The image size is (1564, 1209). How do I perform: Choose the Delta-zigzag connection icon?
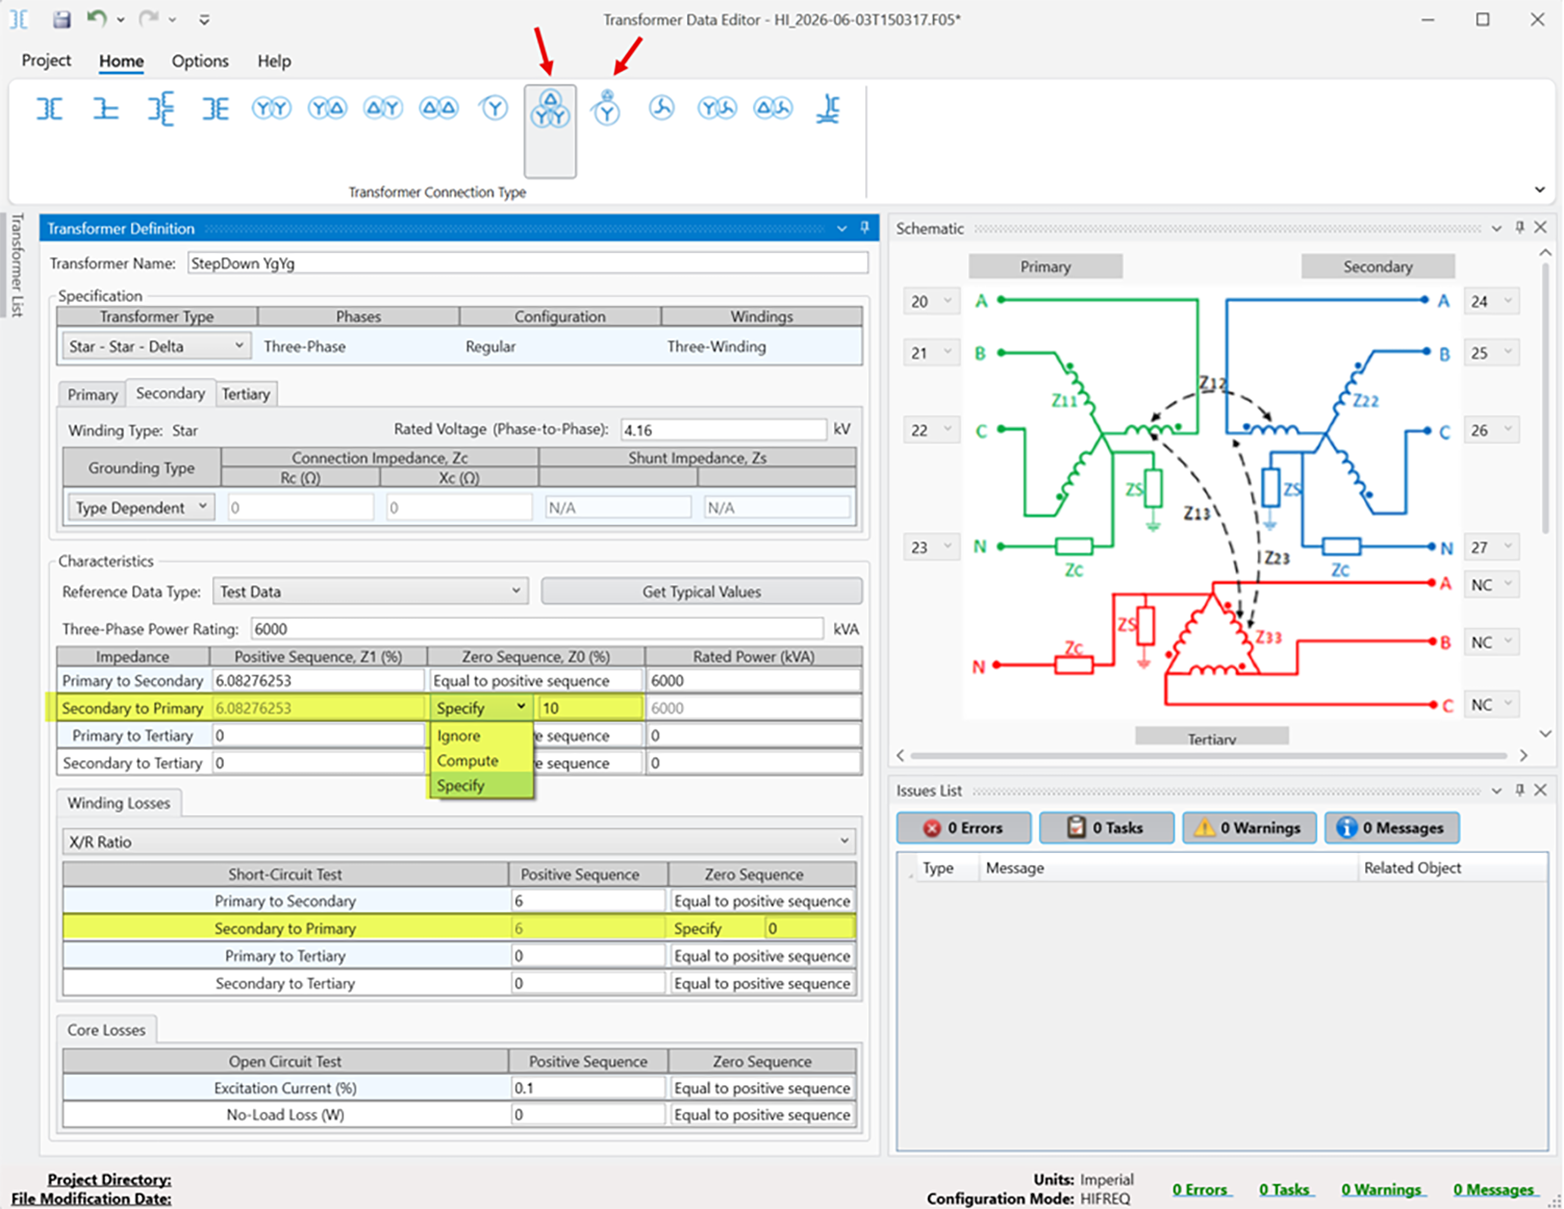pos(773,108)
